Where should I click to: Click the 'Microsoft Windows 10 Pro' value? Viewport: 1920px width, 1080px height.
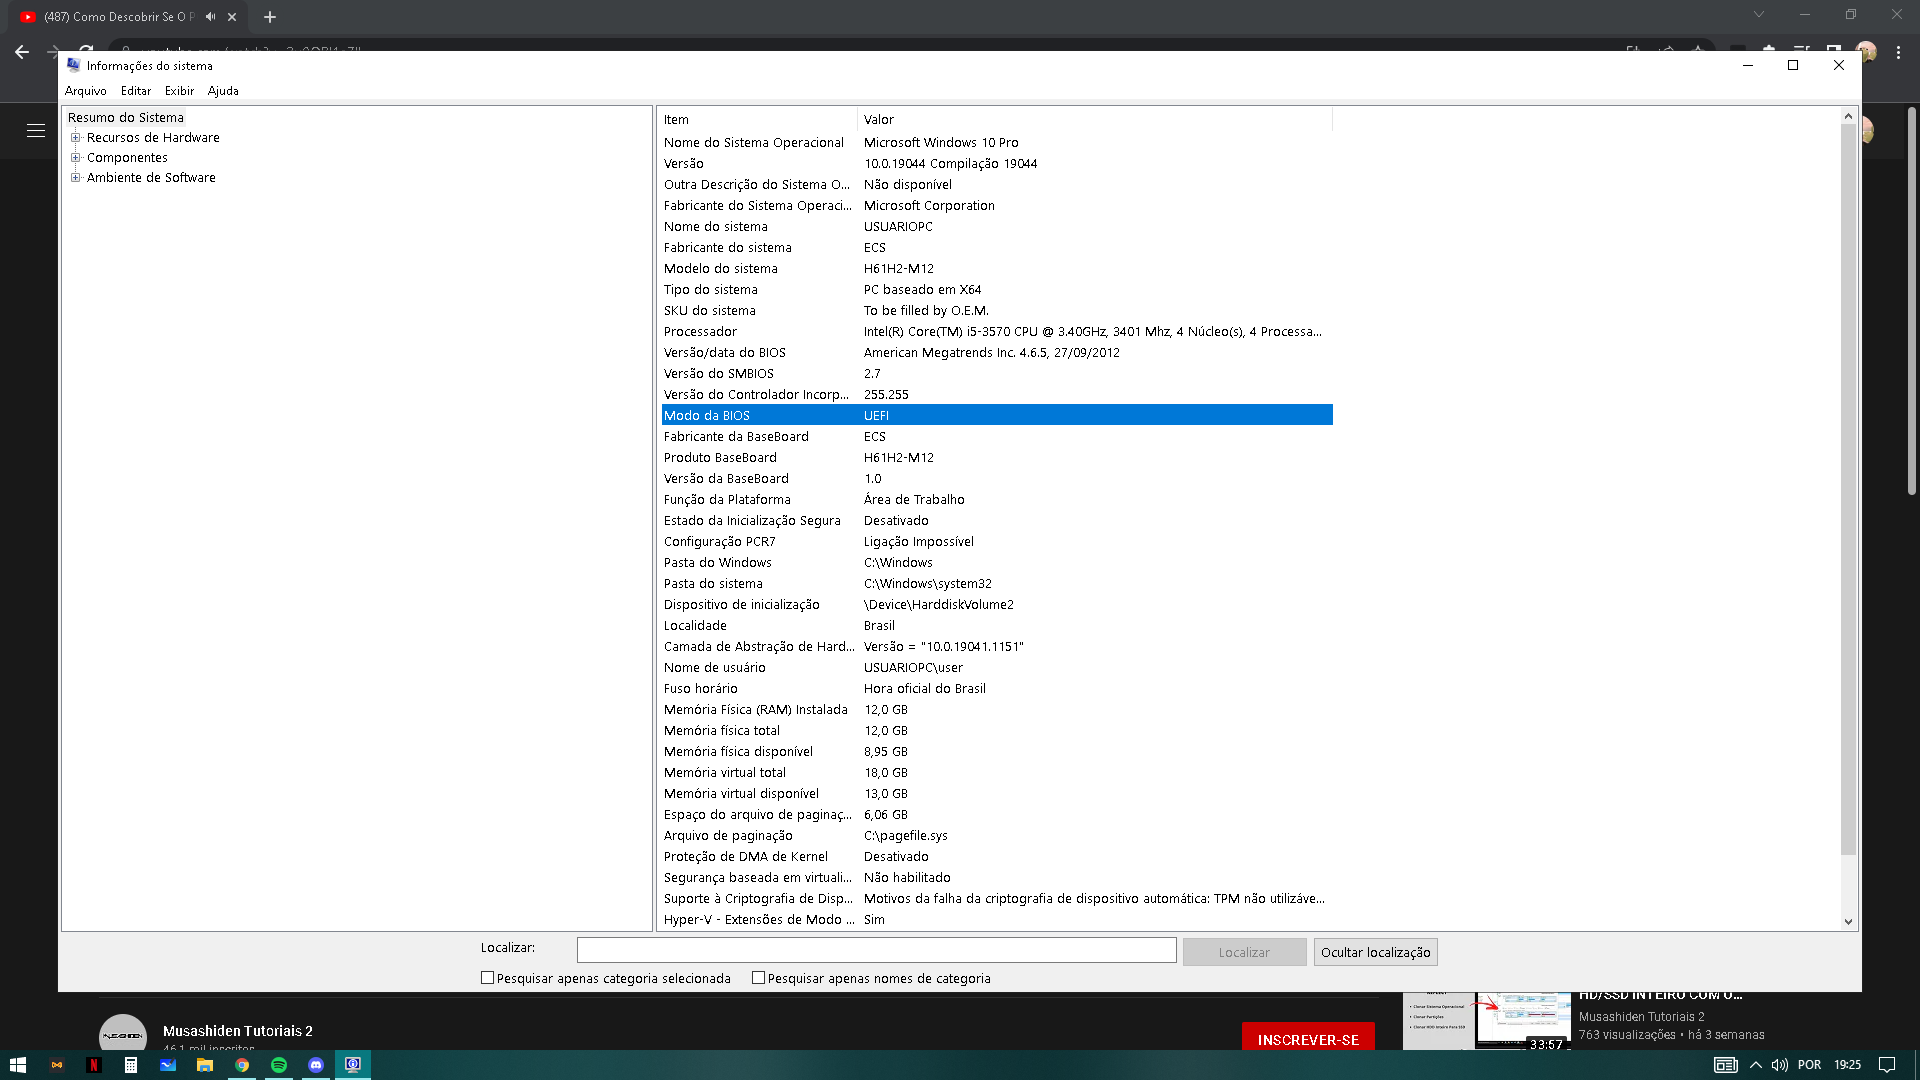pos(941,143)
